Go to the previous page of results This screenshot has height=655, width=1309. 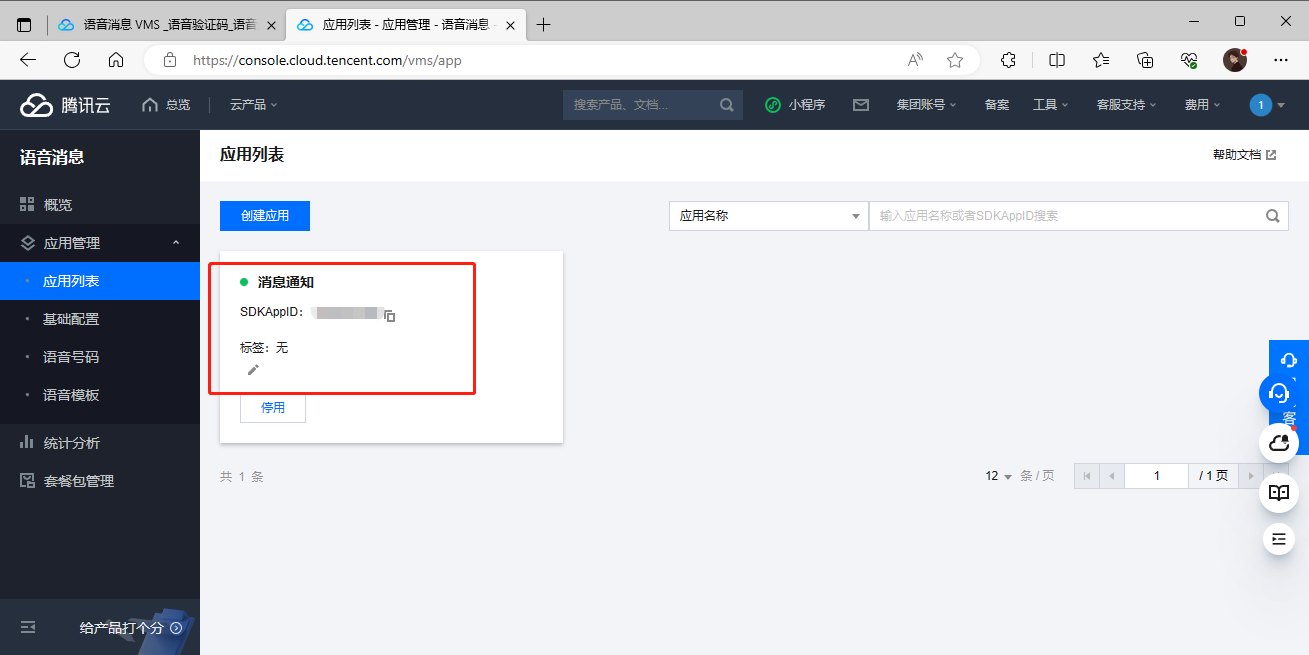(1112, 476)
